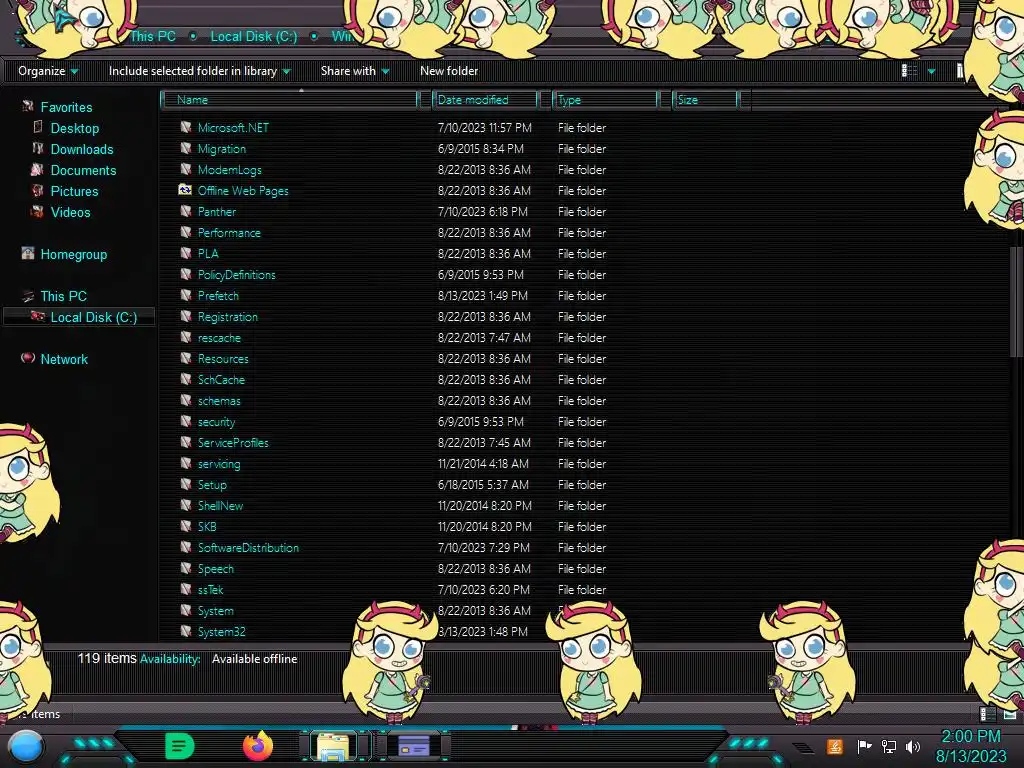The image size is (1024, 768).
Task: Open breadcrumb dropdown after Local Disk (C:)
Action: (x=314, y=37)
